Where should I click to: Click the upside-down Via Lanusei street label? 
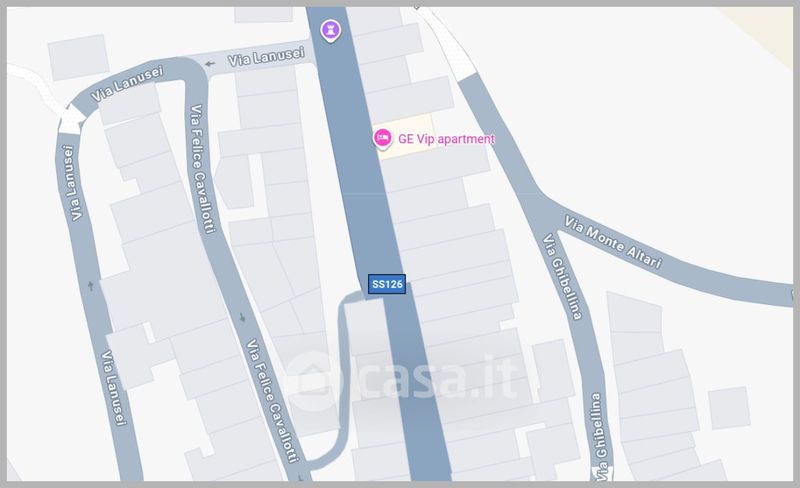tap(72, 183)
